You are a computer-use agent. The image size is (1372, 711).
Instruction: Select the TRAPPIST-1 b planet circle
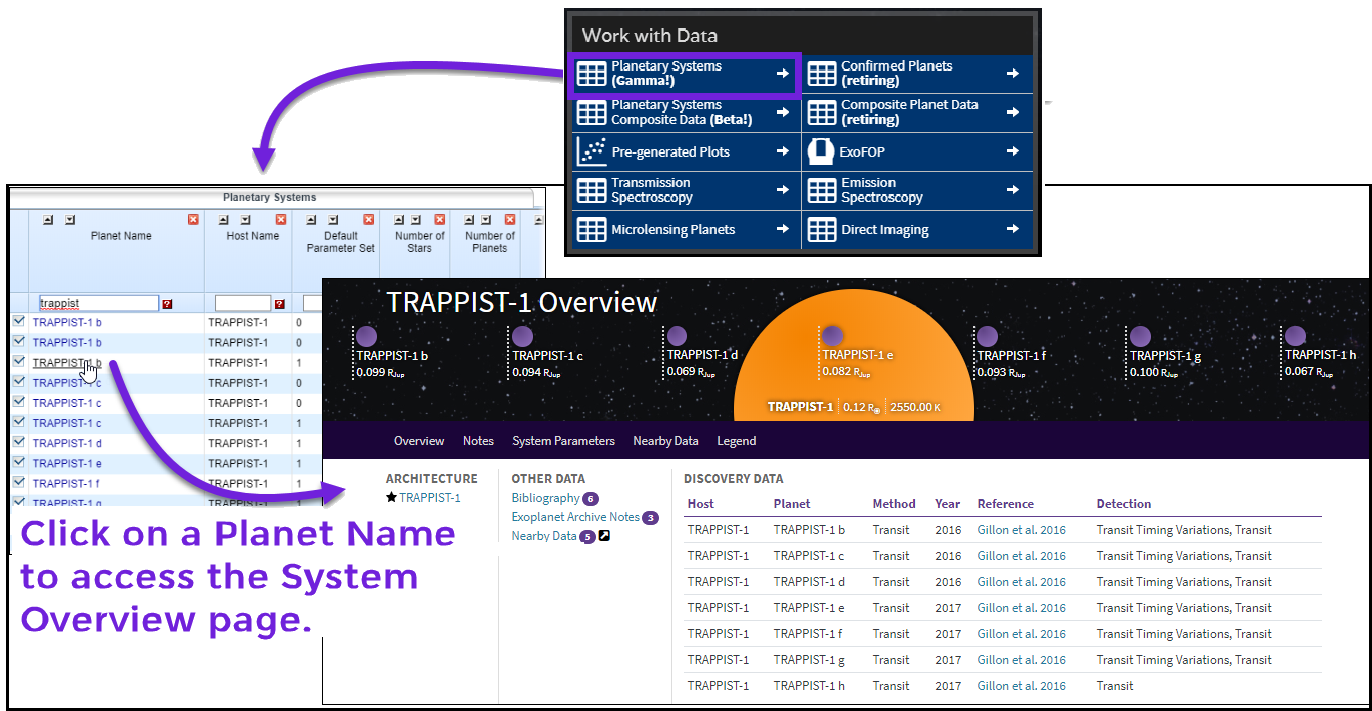(x=367, y=337)
